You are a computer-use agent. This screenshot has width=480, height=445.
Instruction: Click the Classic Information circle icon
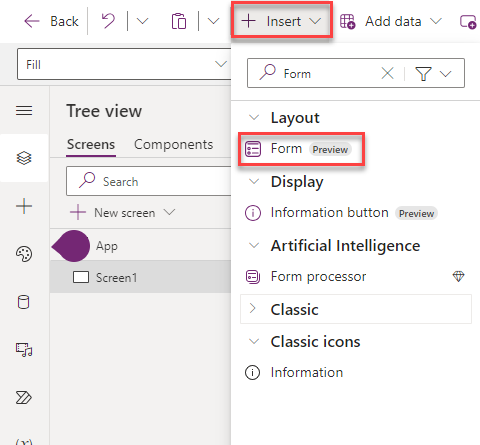coord(253,372)
